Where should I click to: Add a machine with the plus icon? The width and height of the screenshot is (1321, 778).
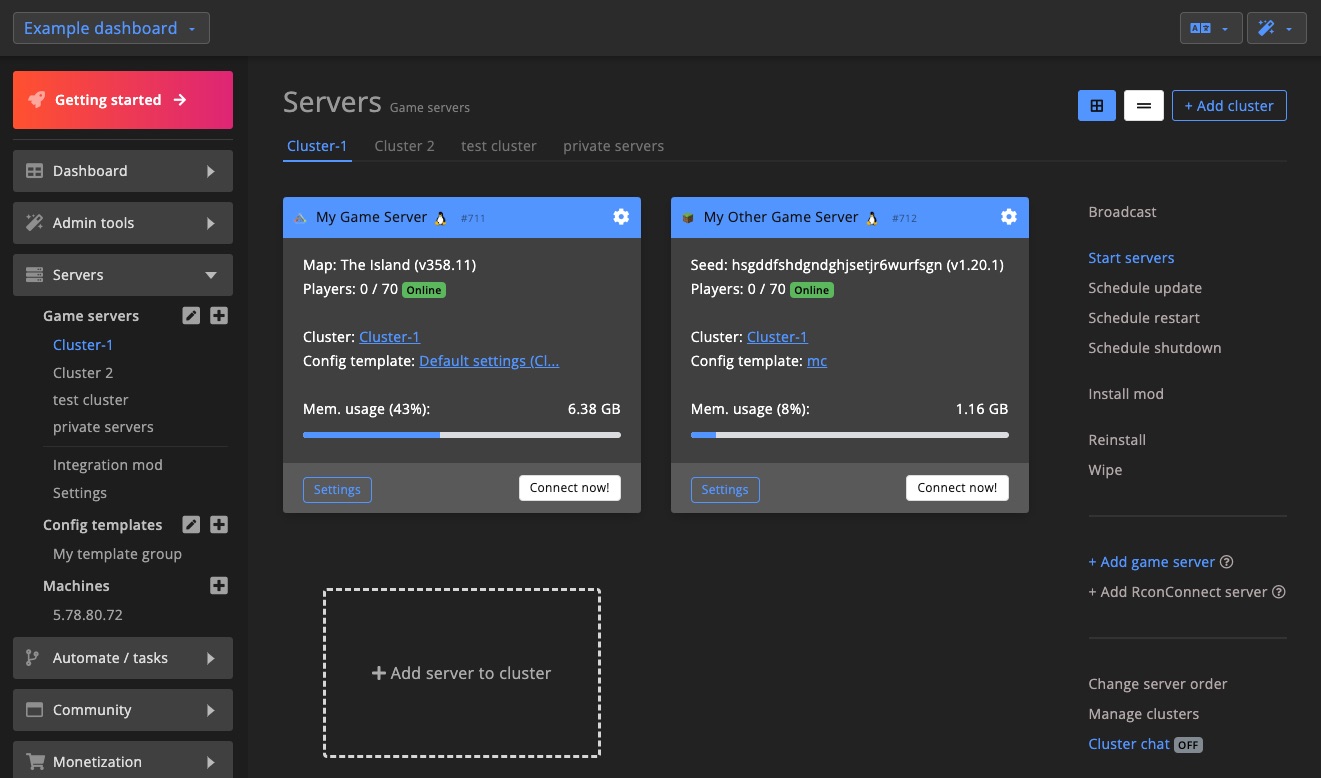pyautogui.click(x=219, y=586)
